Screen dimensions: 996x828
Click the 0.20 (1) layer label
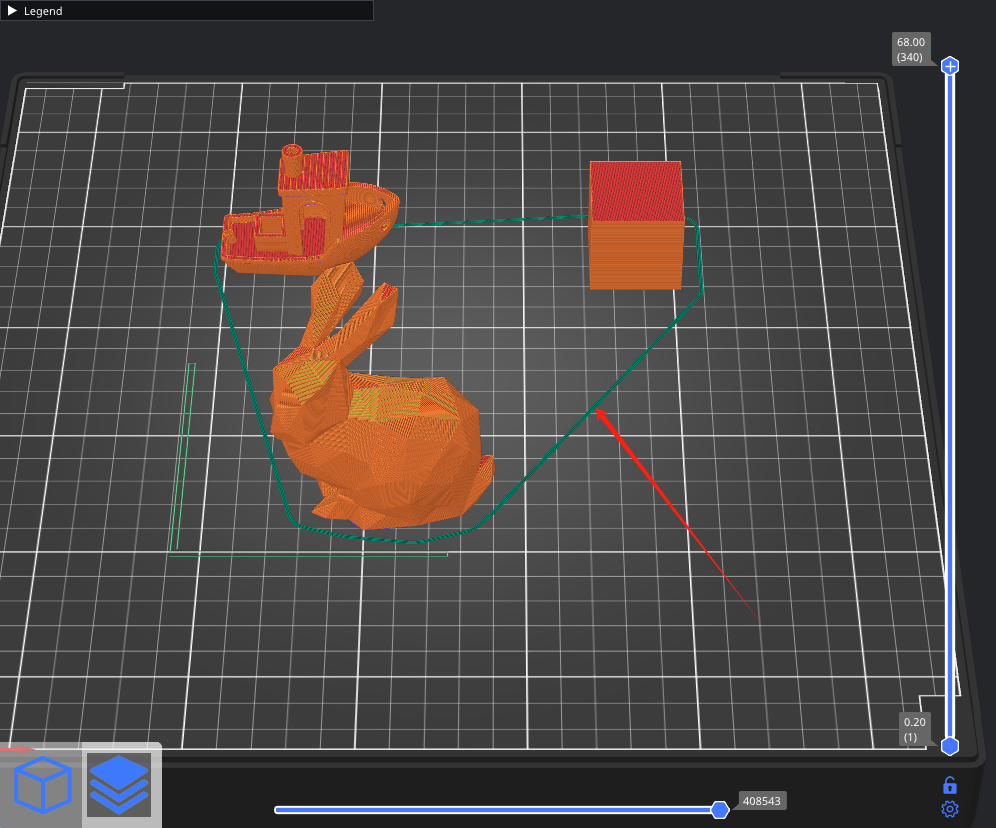(x=915, y=729)
